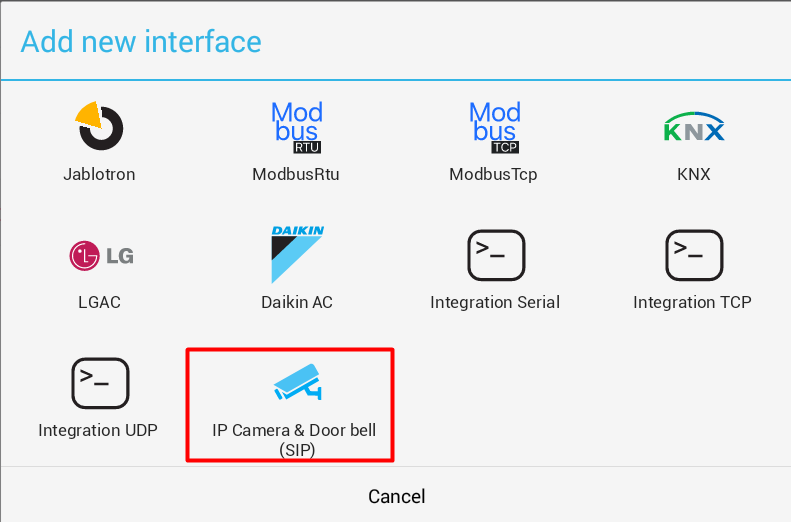The width and height of the screenshot is (791, 522).
Task: Click the "LGAC" text label
Action: pyautogui.click(x=99, y=302)
